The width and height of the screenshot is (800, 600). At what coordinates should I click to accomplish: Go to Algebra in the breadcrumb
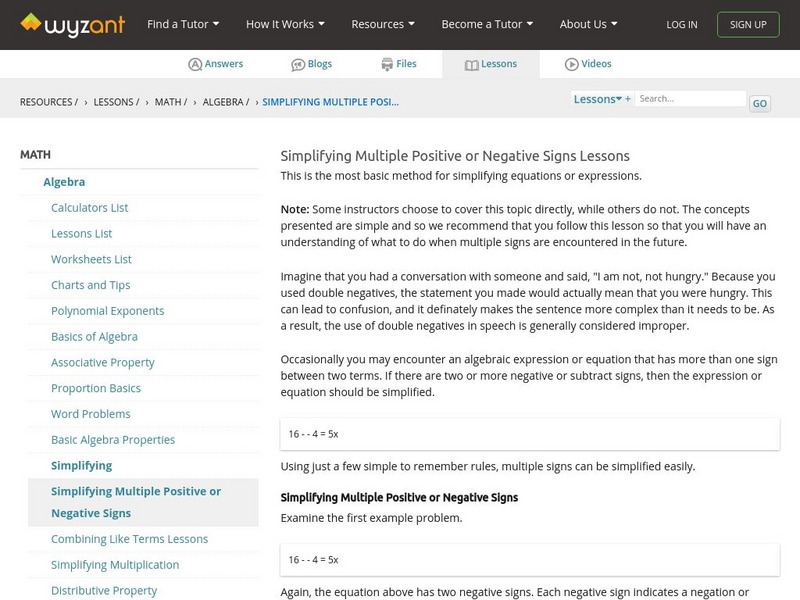pyautogui.click(x=226, y=102)
